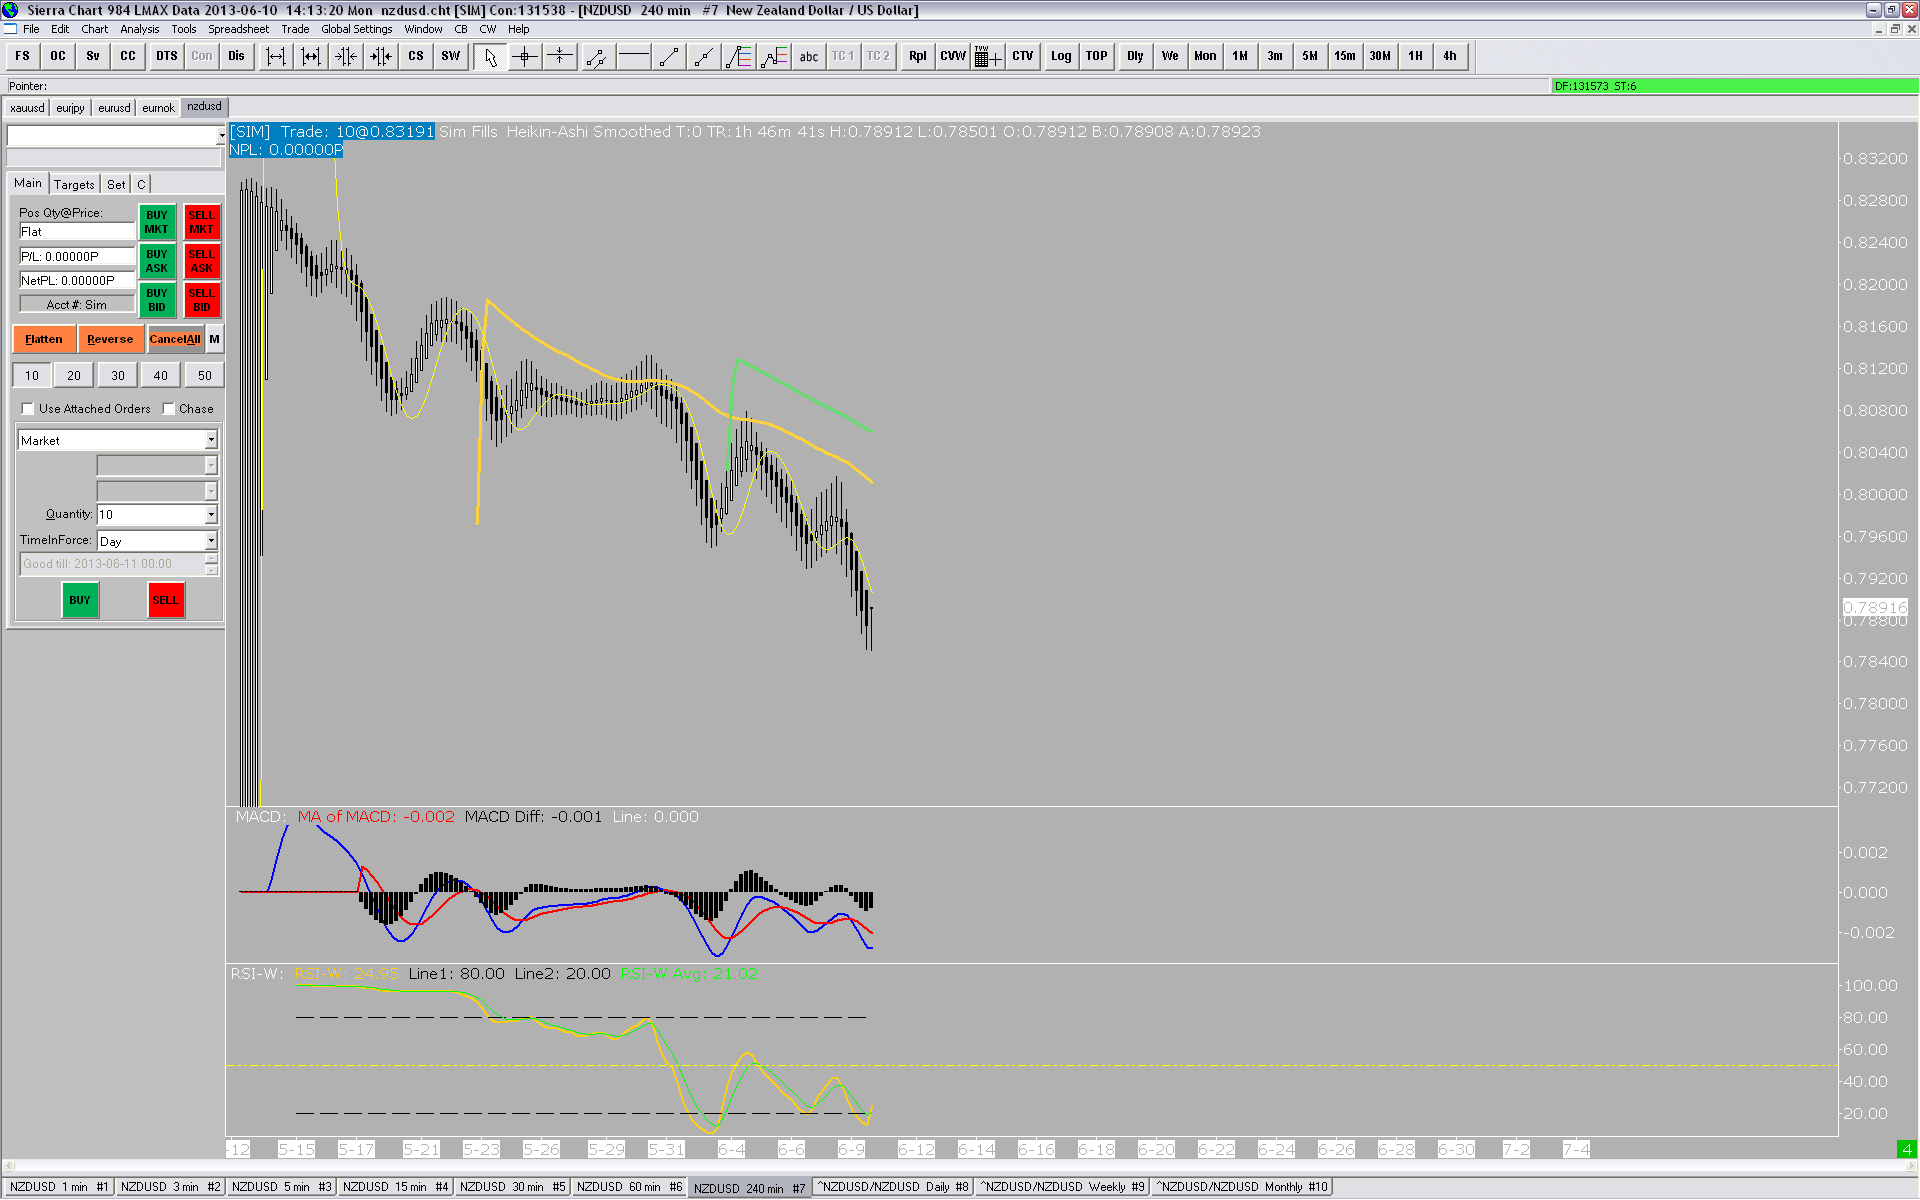Screen dimensions: 1920x1200
Task: Activate the chart values crosshair tool
Action: pos(525,57)
